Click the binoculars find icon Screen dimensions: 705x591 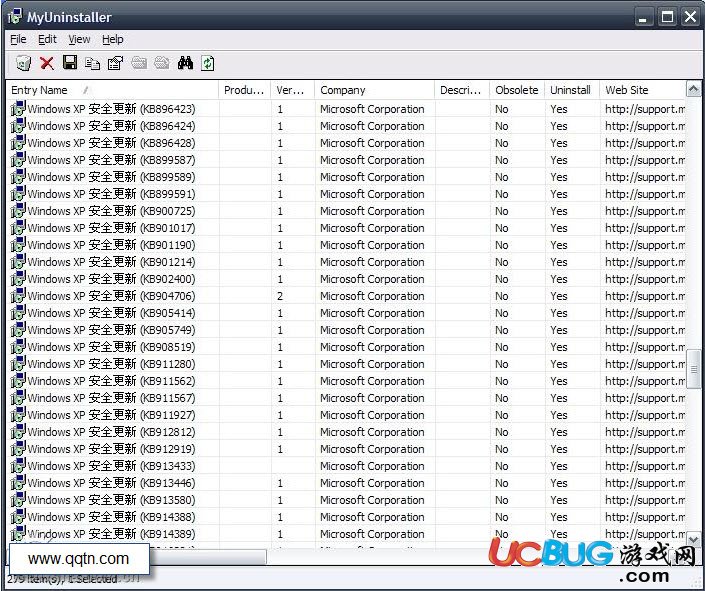[x=185, y=63]
